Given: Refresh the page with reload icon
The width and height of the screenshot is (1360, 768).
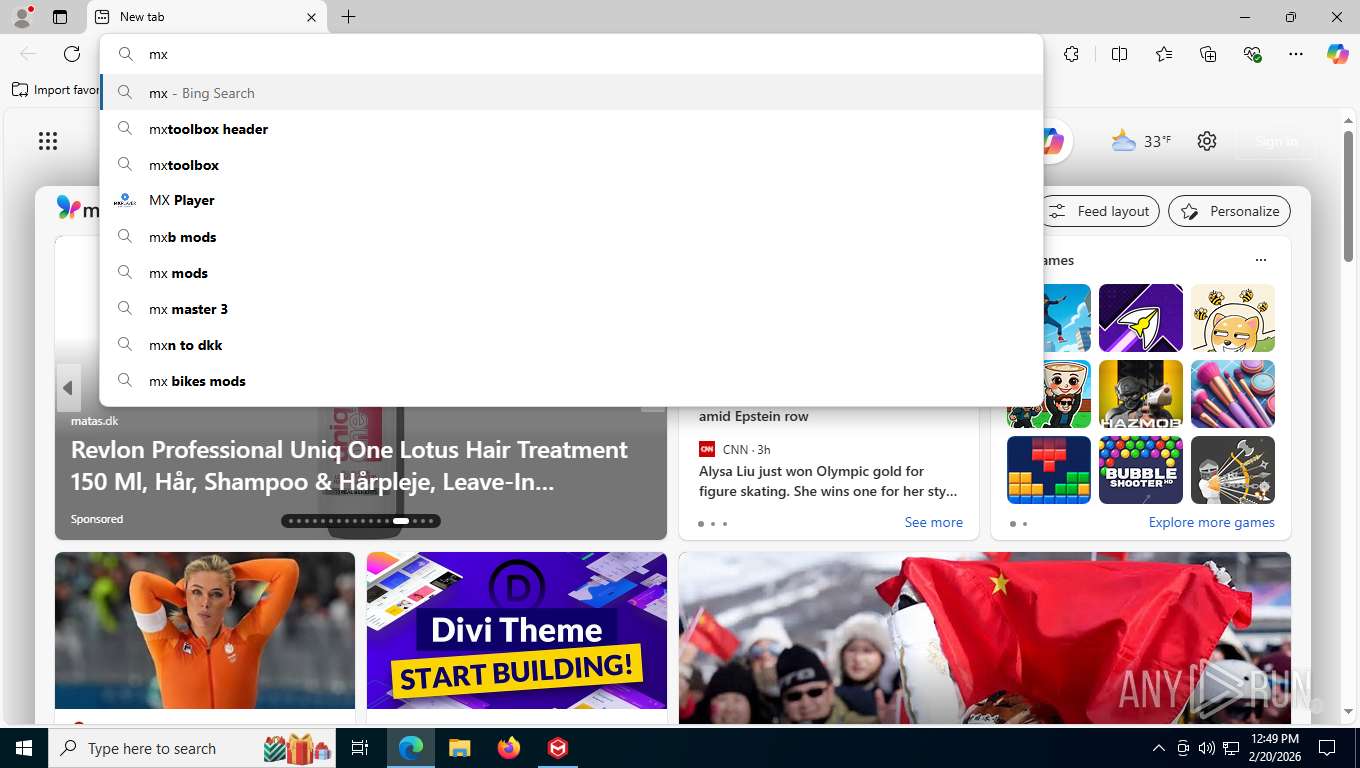Looking at the screenshot, I should [x=72, y=54].
